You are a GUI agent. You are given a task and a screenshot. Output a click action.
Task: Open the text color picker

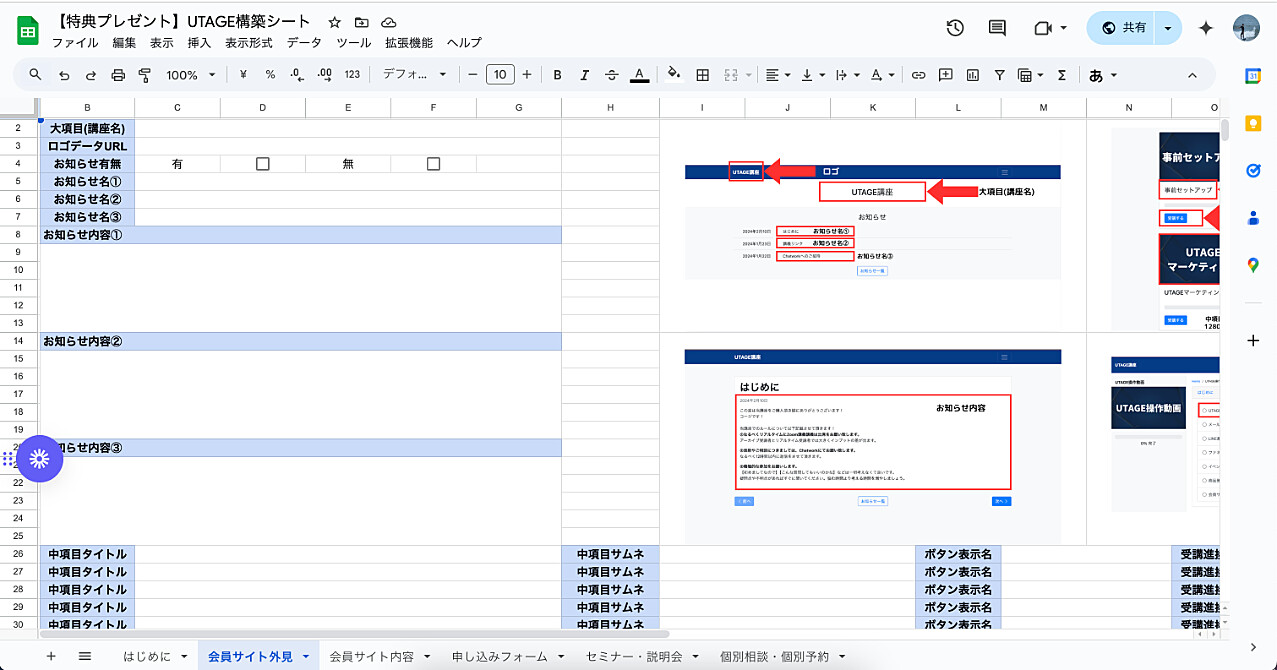(640, 75)
